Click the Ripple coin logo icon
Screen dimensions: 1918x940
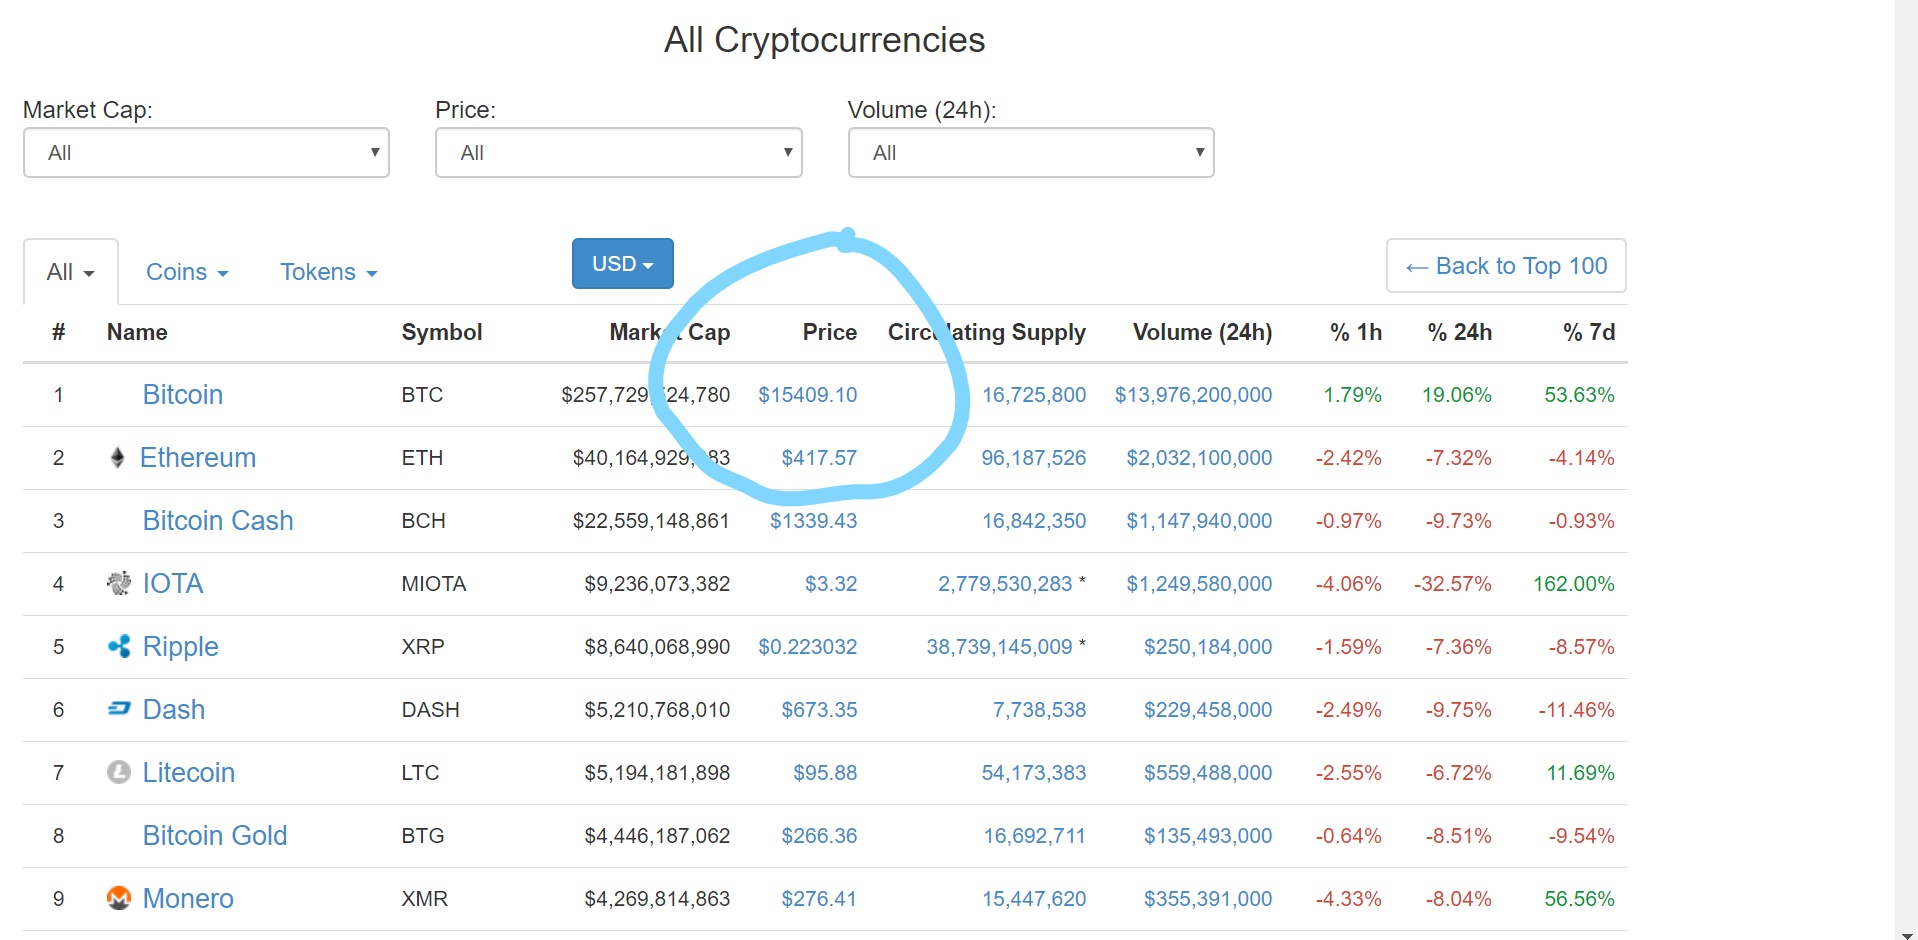pos(119,647)
